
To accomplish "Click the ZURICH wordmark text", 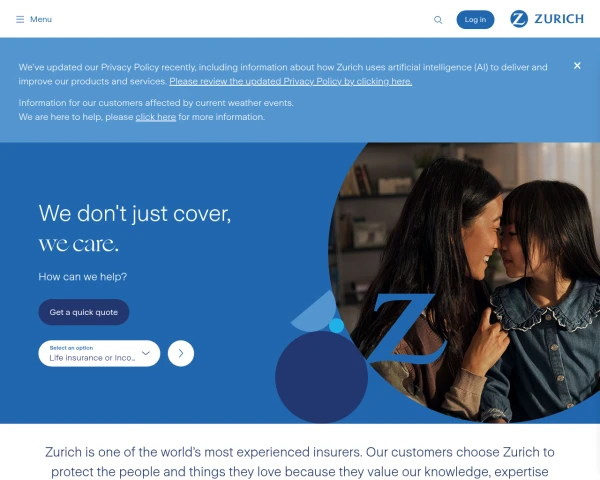I will pyautogui.click(x=559, y=19).
